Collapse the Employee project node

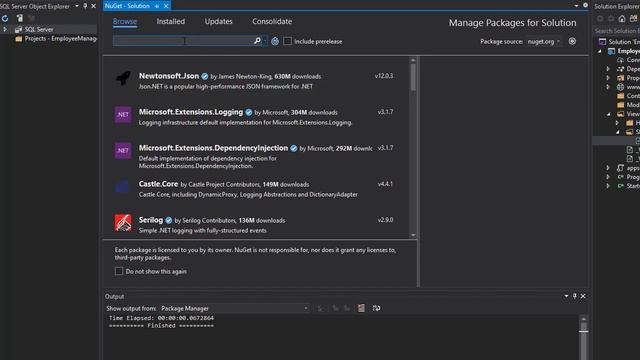click(x=600, y=51)
